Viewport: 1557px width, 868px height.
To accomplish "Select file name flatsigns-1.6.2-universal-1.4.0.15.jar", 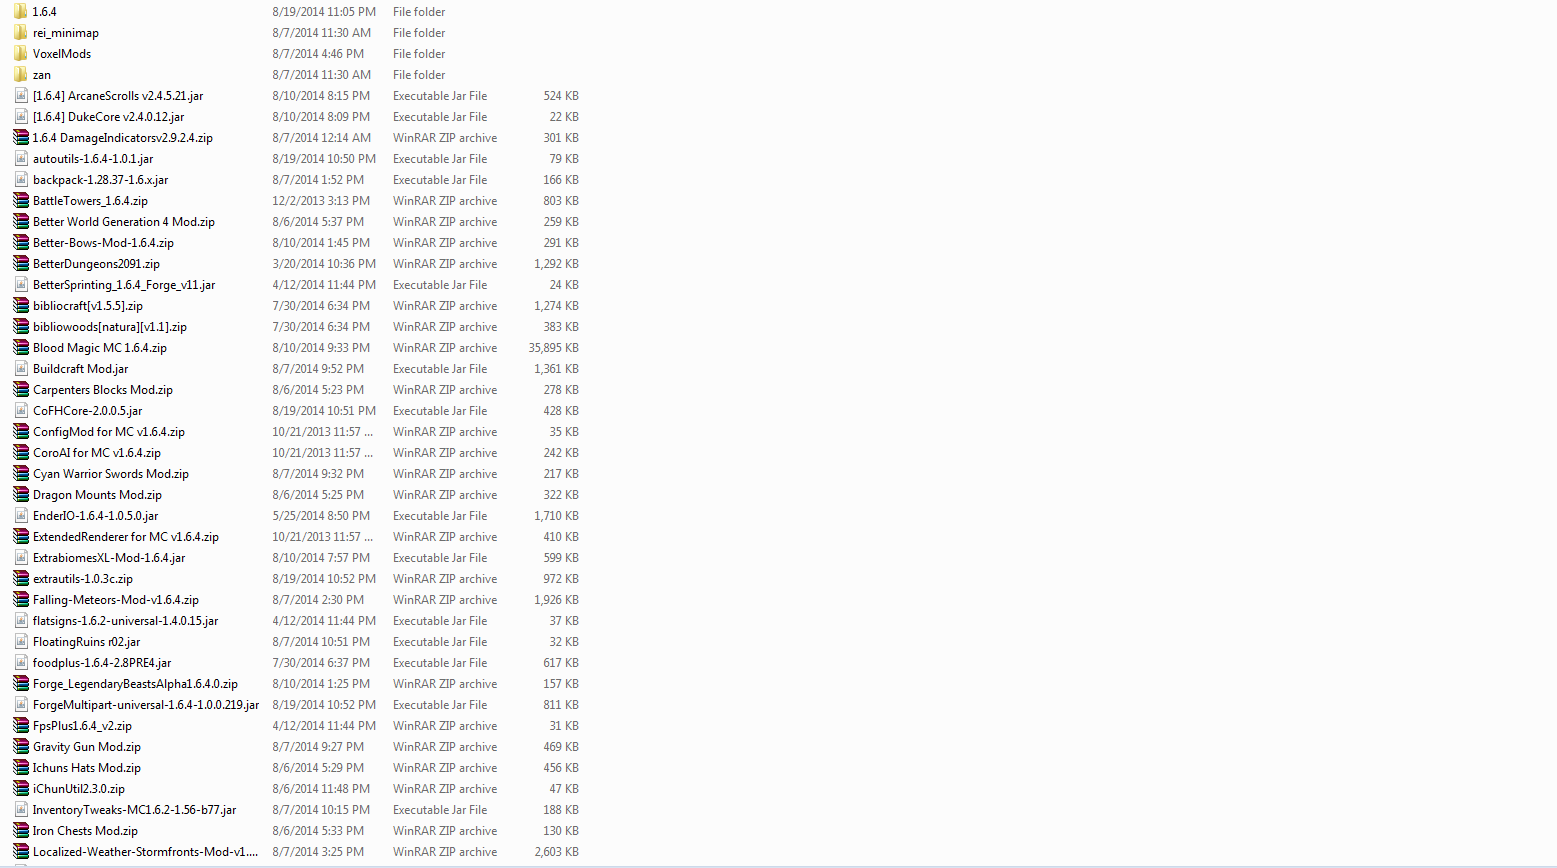I will pos(126,621).
